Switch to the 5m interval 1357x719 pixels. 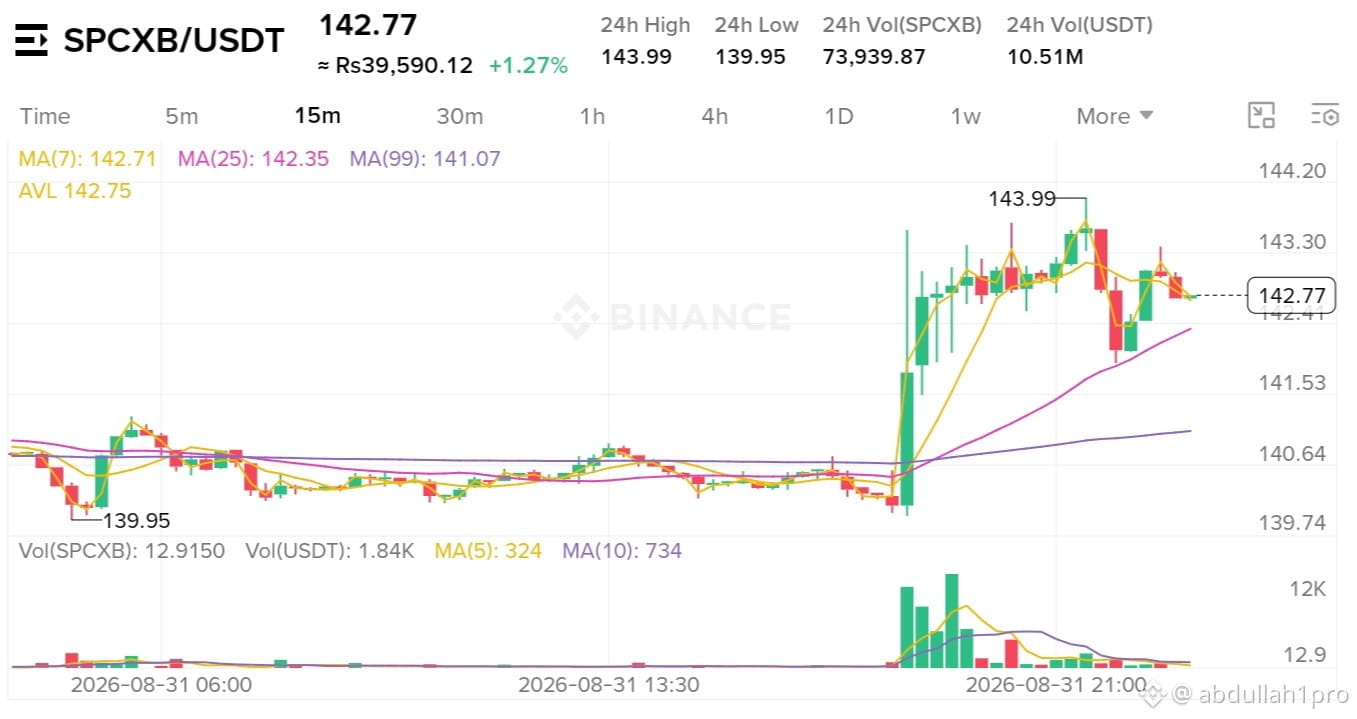coord(181,116)
